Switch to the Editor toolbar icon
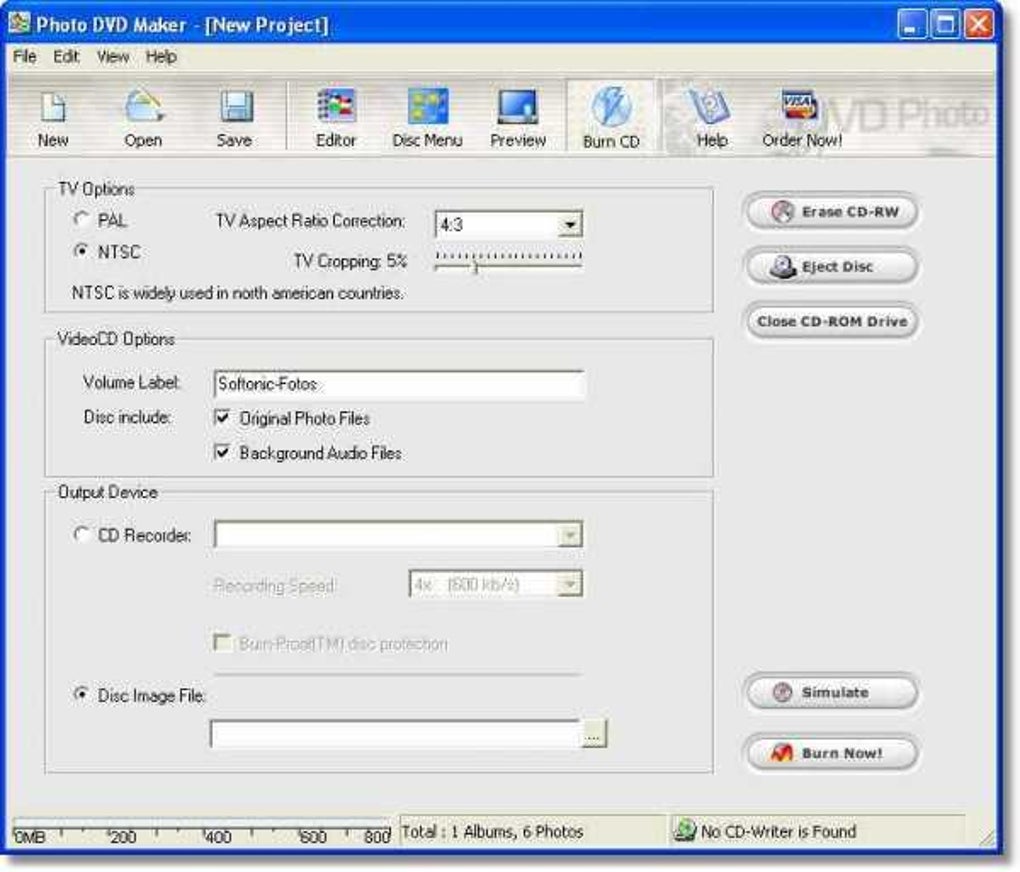 coord(336,106)
